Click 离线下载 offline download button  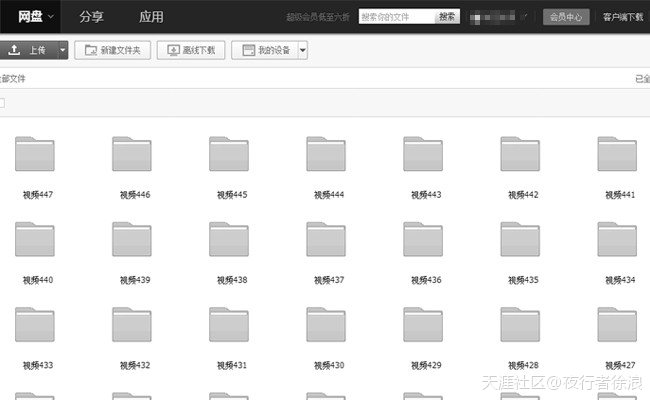point(191,50)
